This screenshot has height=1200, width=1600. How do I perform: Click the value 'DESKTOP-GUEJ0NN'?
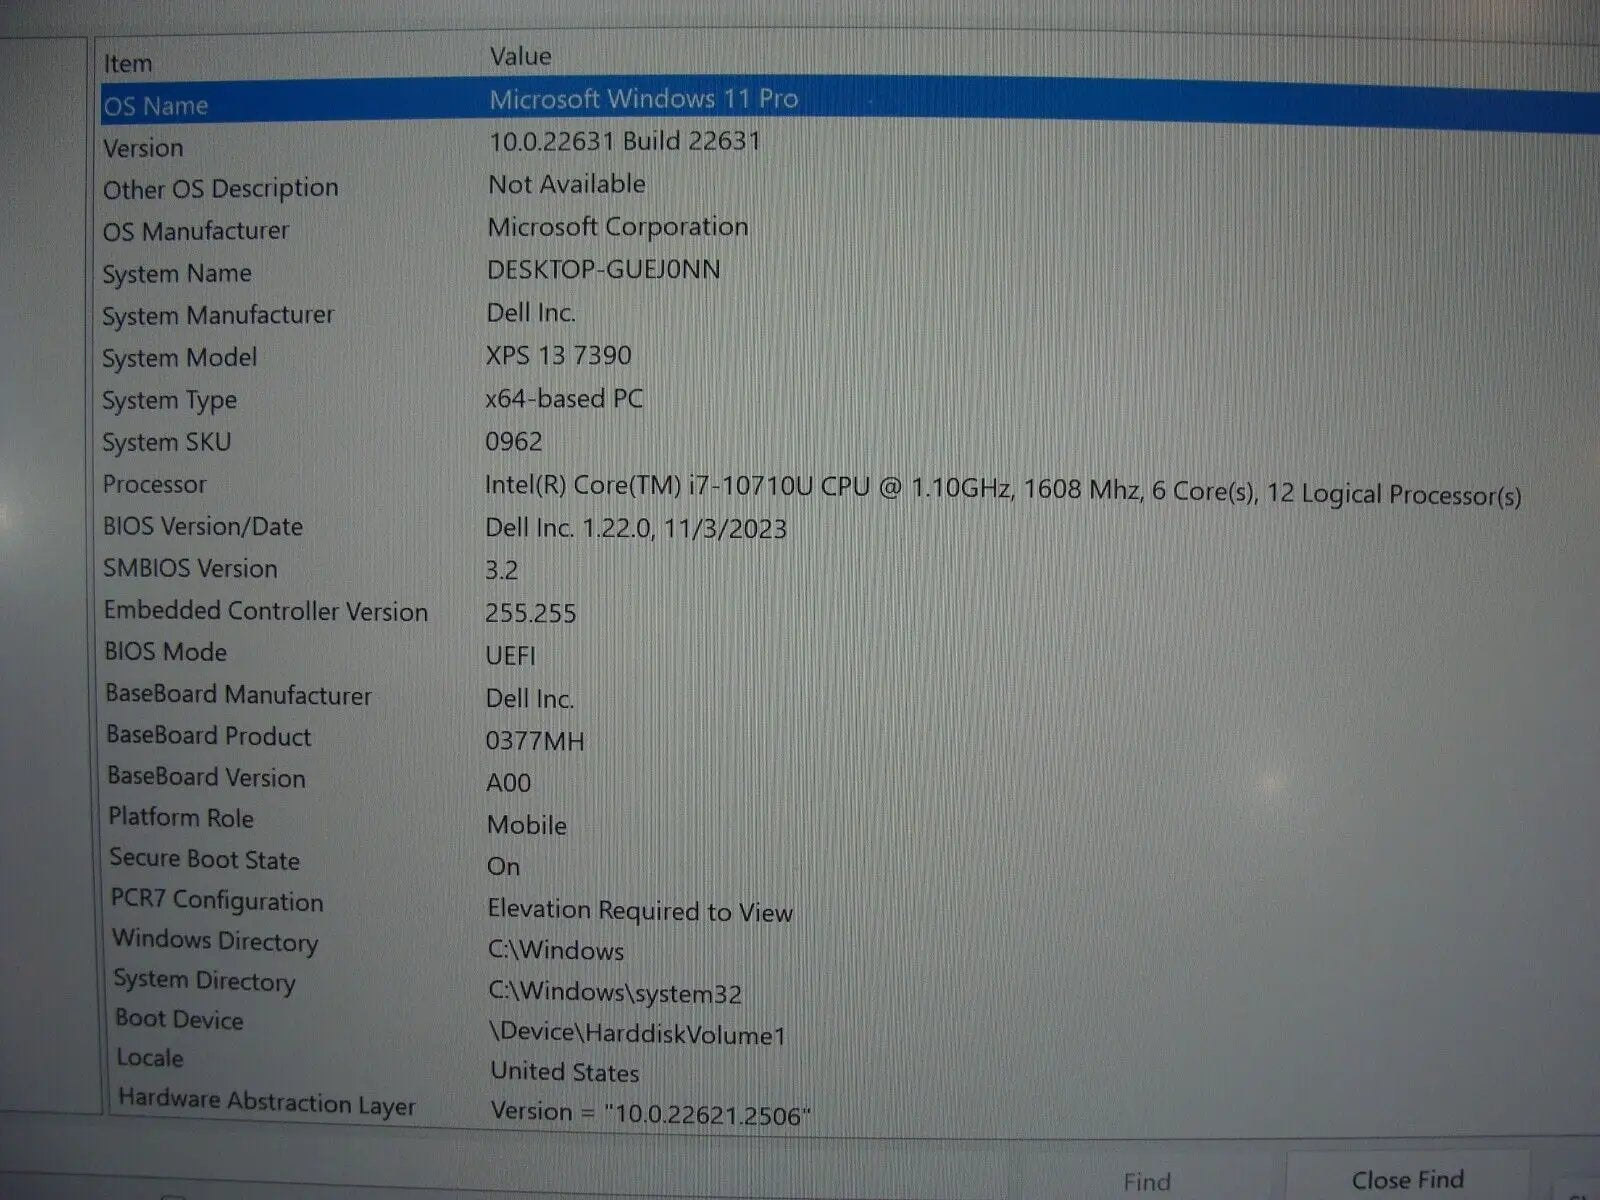[603, 270]
